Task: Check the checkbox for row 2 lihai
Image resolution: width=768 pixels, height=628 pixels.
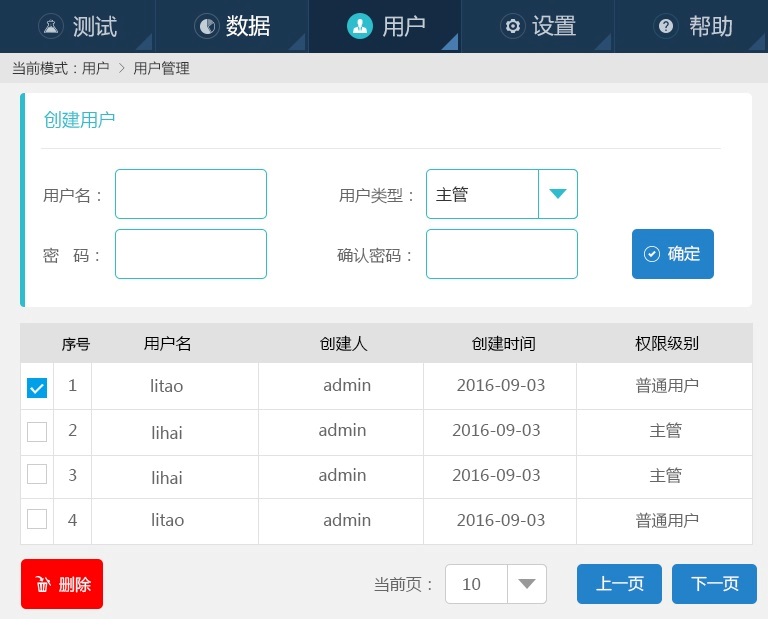Action: coord(37,432)
